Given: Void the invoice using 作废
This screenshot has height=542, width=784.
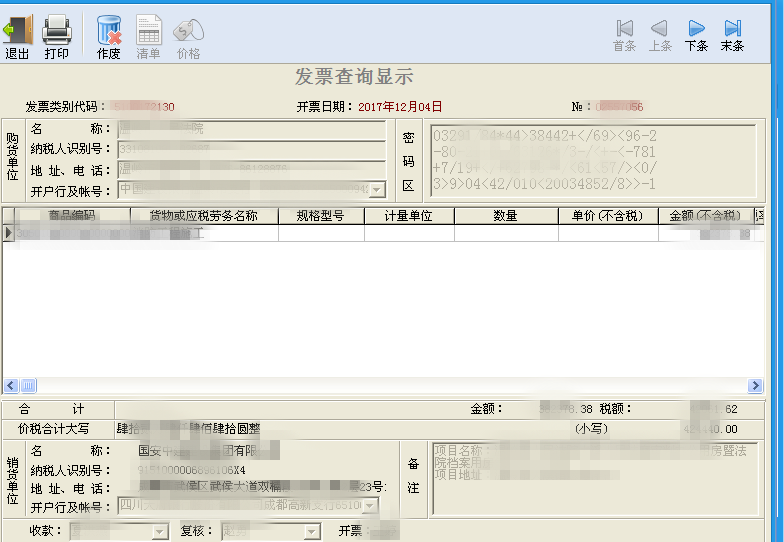Looking at the screenshot, I should click(x=108, y=36).
